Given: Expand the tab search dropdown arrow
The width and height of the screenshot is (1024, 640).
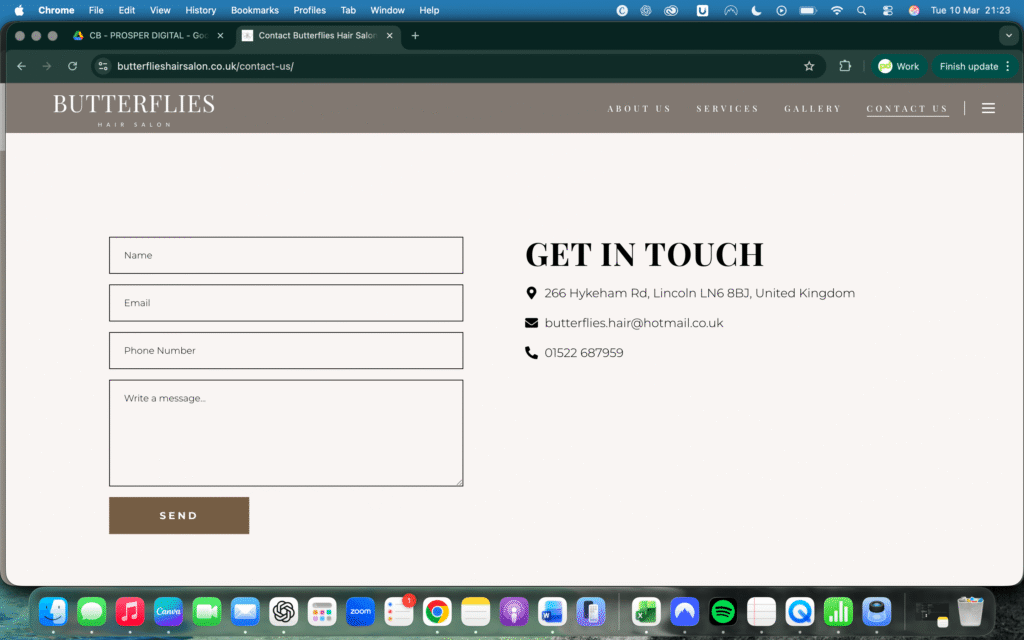Looking at the screenshot, I should click(x=1007, y=35).
